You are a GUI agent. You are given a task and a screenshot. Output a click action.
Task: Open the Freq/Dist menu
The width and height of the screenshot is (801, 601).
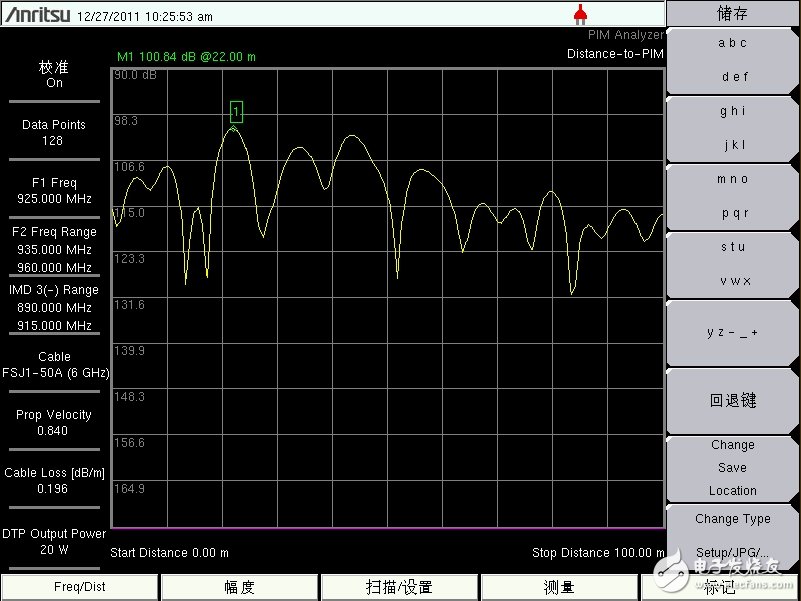coord(80,587)
